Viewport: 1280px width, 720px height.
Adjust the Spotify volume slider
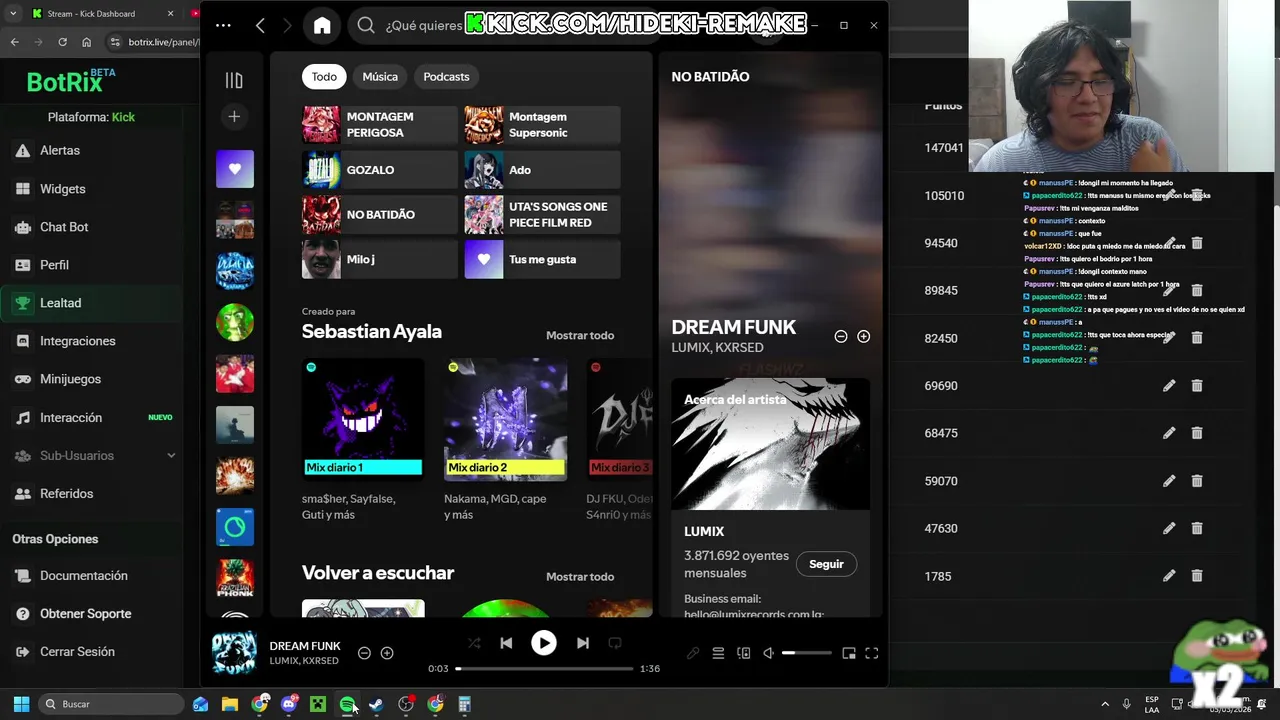806,653
